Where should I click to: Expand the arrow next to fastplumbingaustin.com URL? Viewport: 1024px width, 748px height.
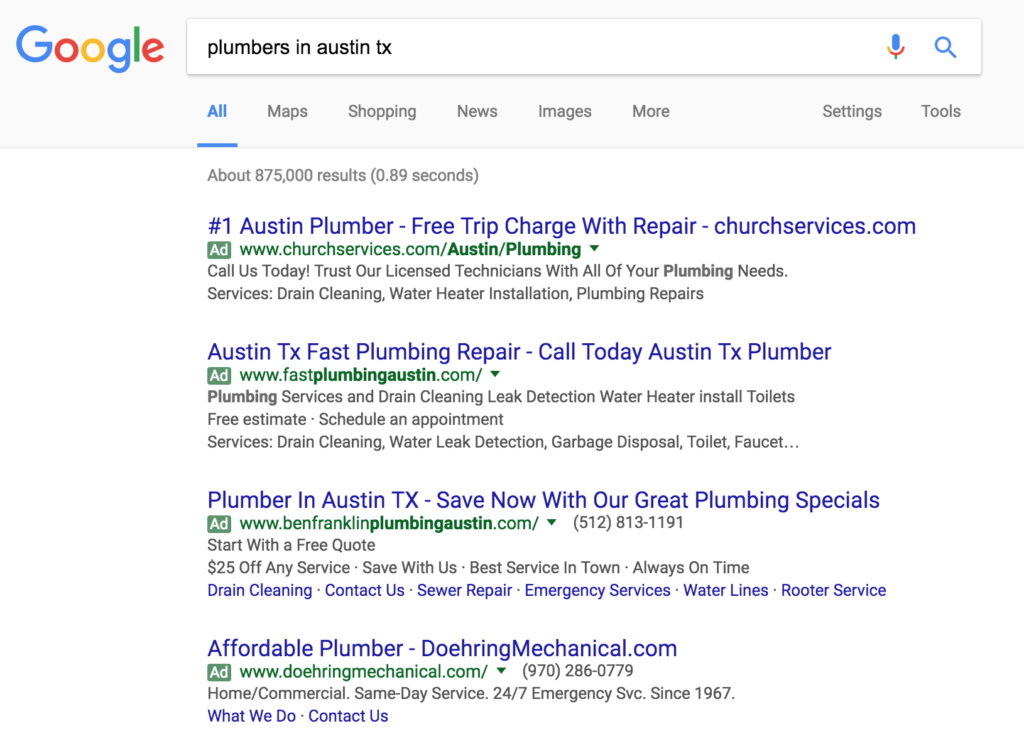point(495,375)
